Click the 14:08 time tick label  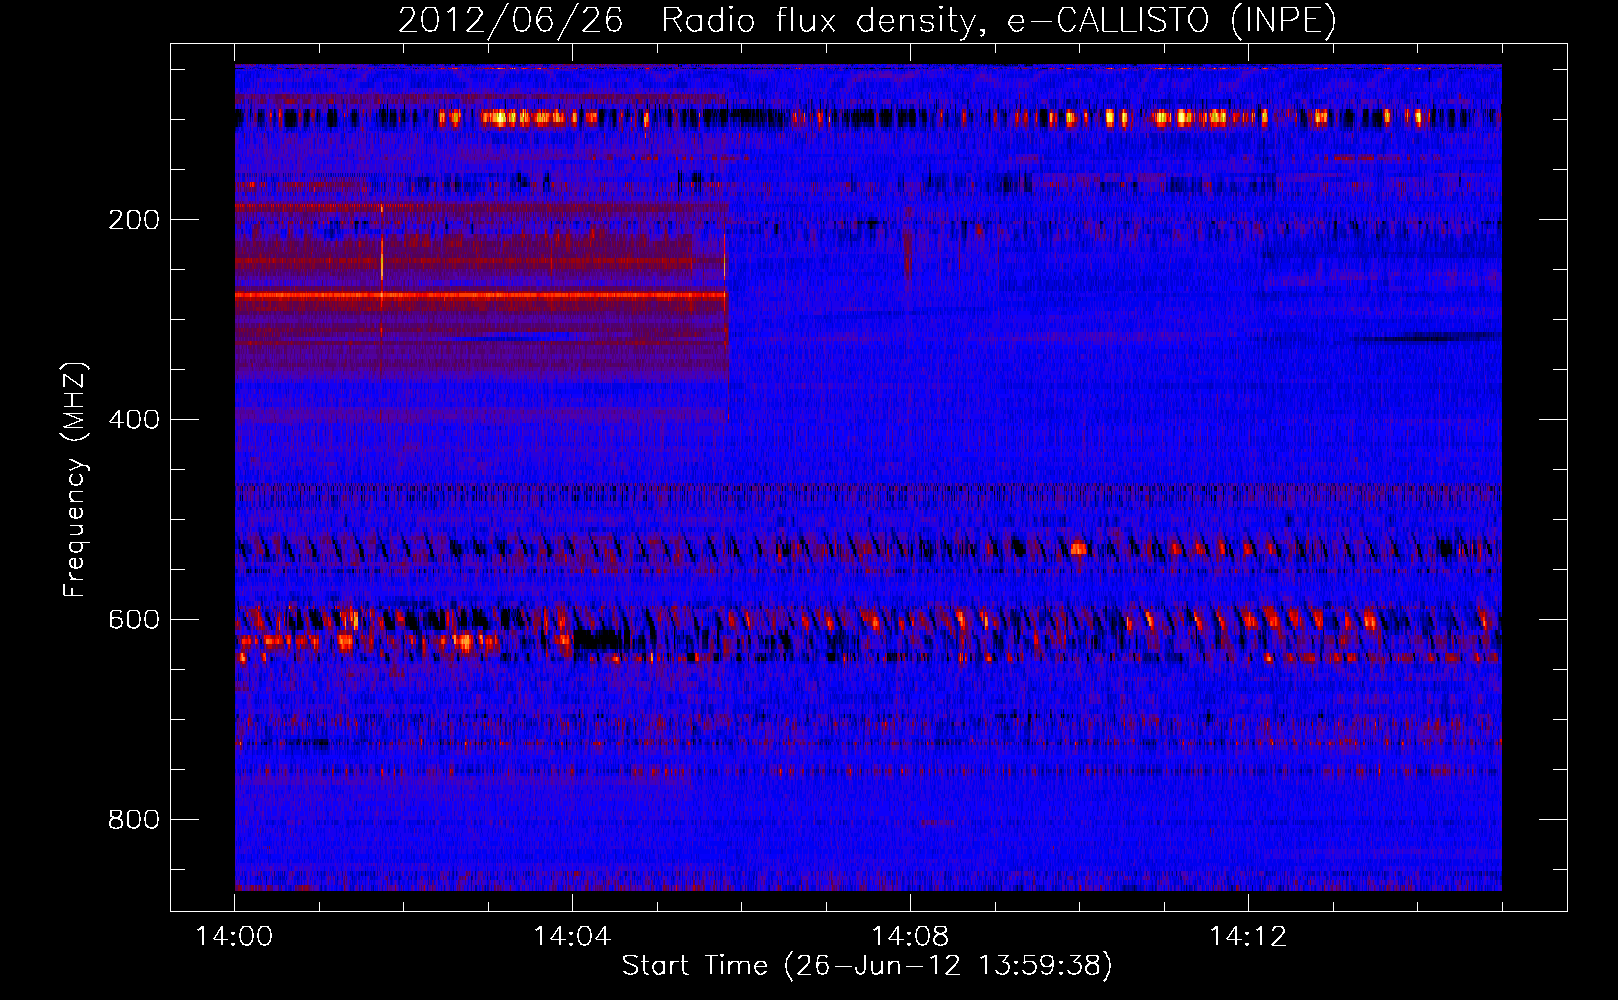[x=910, y=937]
